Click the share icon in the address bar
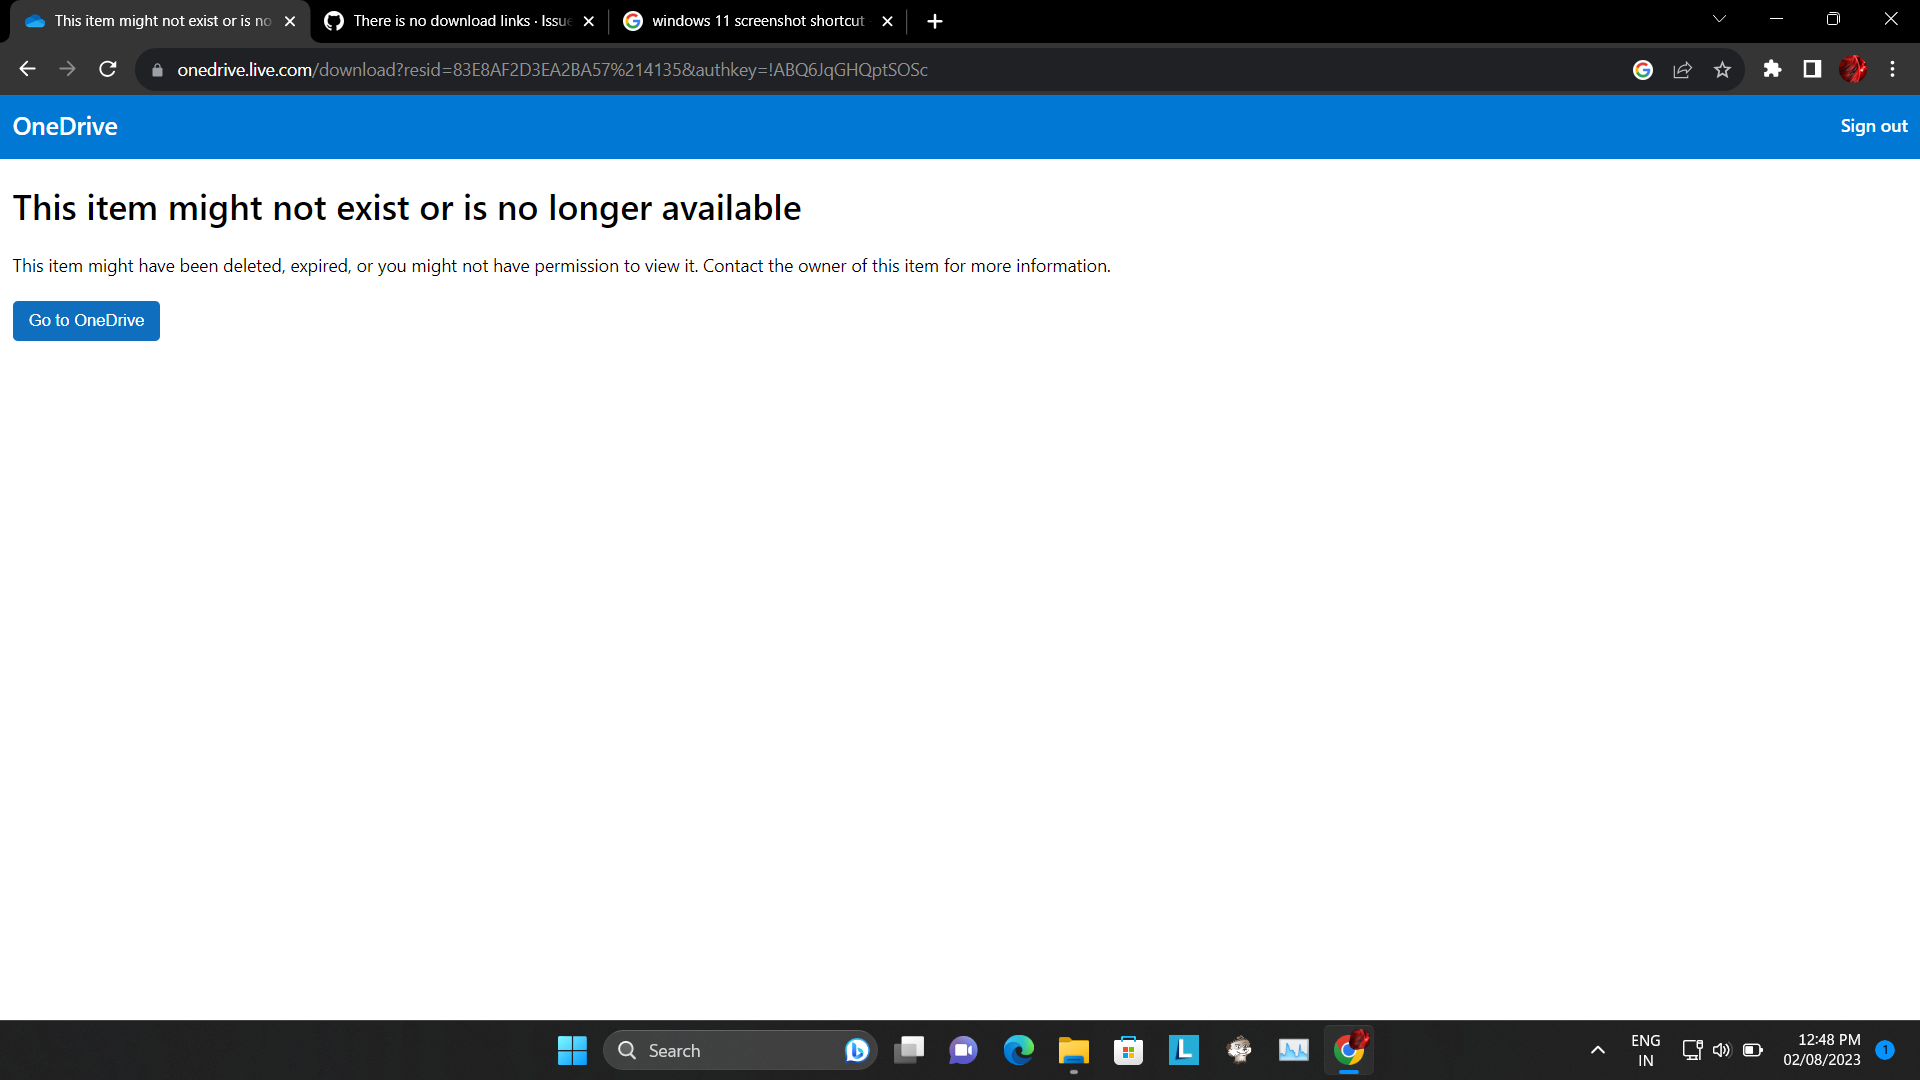This screenshot has width=1920, height=1080. click(x=1683, y=69)
